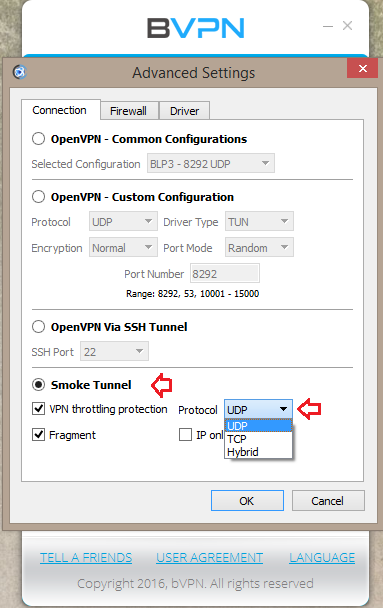The height and width of the screenshot is (608, 383).
Task: Choose OpenVPN Via SSH Tunnel radio button
Action: point(38,327)
